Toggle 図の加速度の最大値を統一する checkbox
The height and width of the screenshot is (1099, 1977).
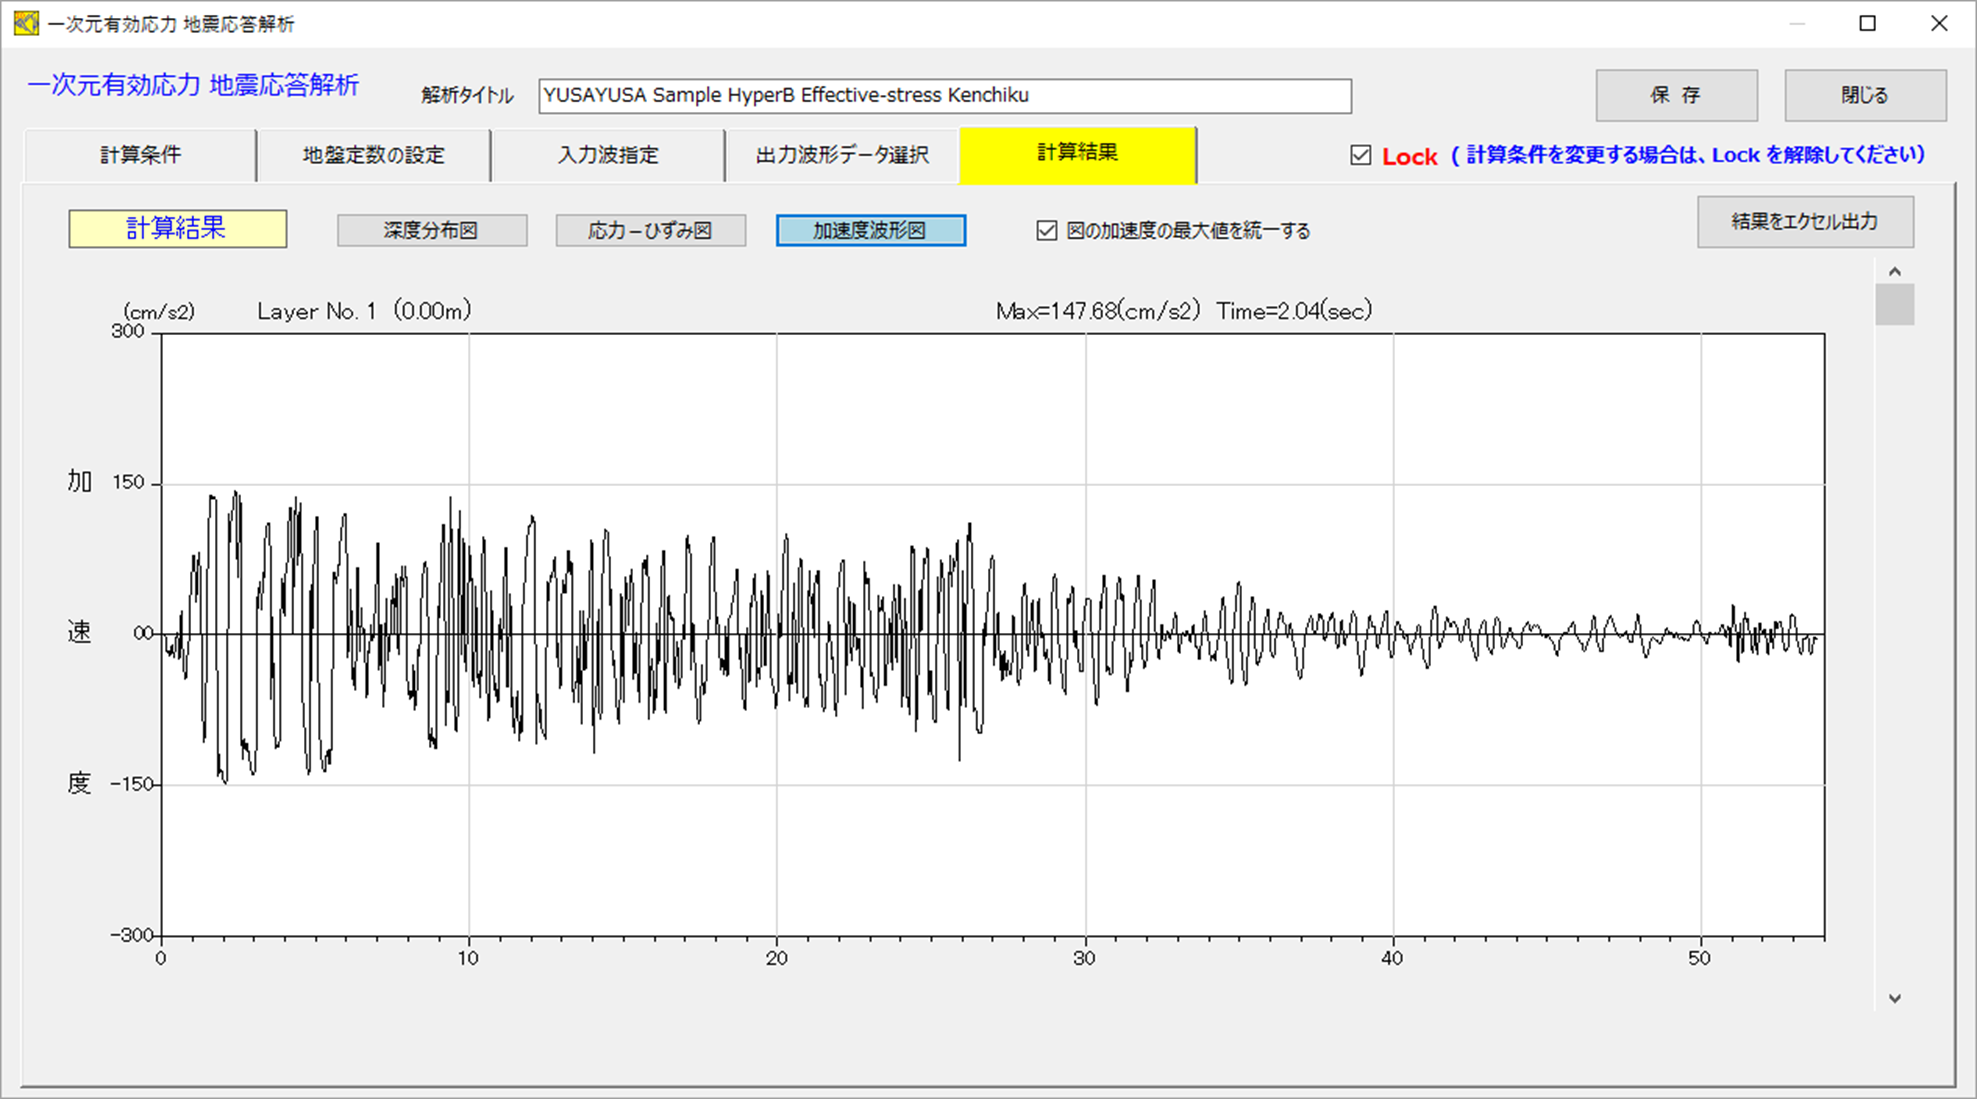click(1047, 231)
